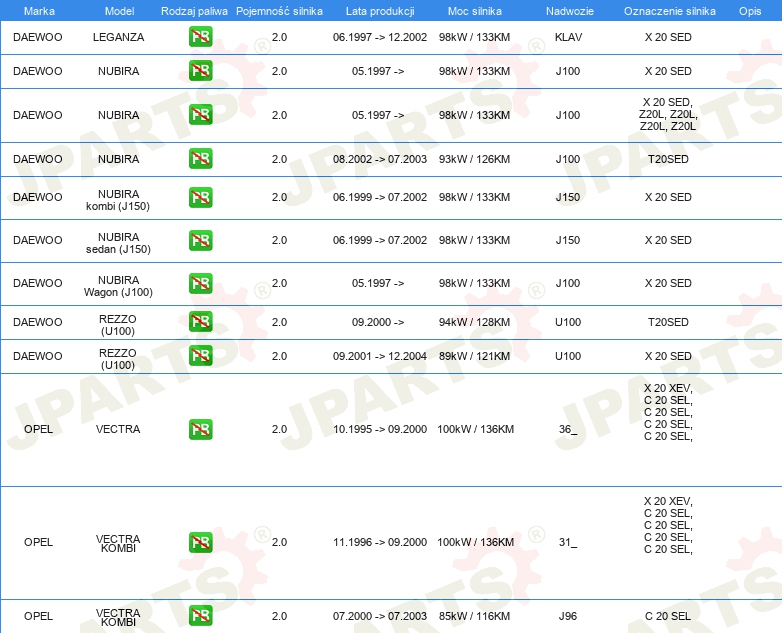
Task: Click the 2.0 capacity in the LEGANZA row
Action: [x=279, y=37]
